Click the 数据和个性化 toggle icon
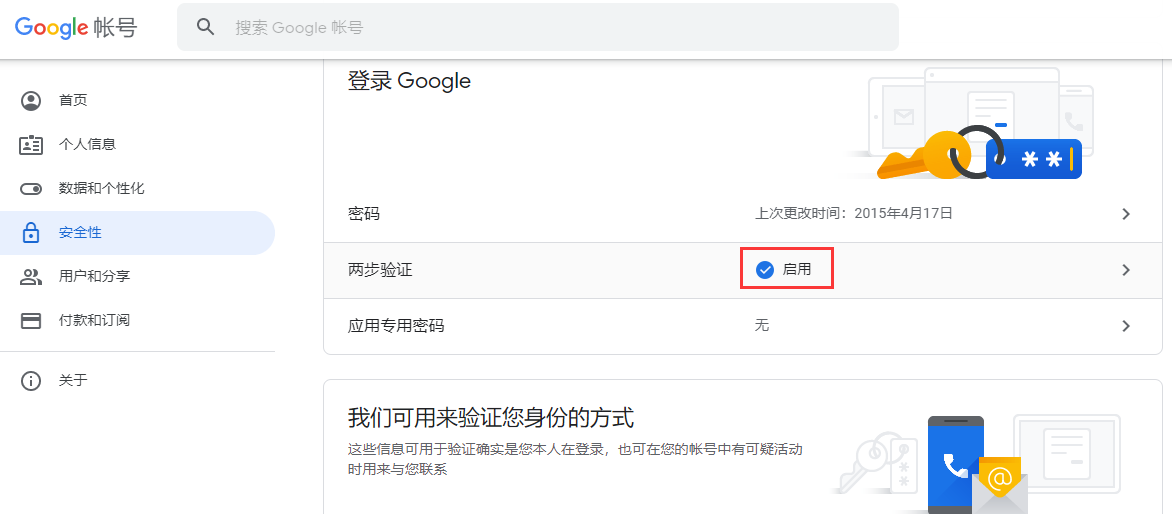 [x=31, y=189]
